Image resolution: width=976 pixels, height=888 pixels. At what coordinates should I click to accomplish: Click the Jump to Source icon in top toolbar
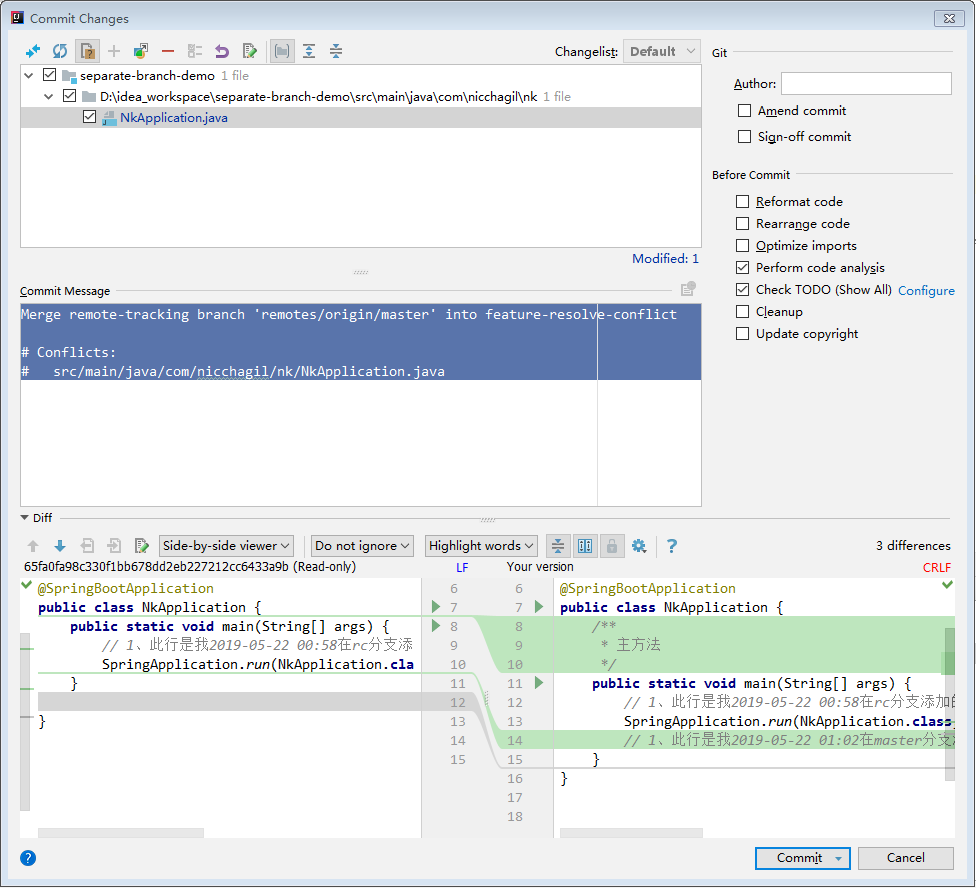(250, 51)
